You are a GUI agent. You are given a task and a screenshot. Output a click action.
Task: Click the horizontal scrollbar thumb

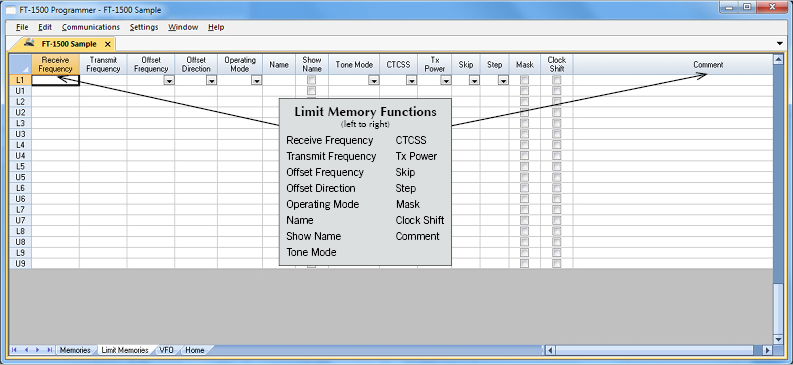(655, 350)
